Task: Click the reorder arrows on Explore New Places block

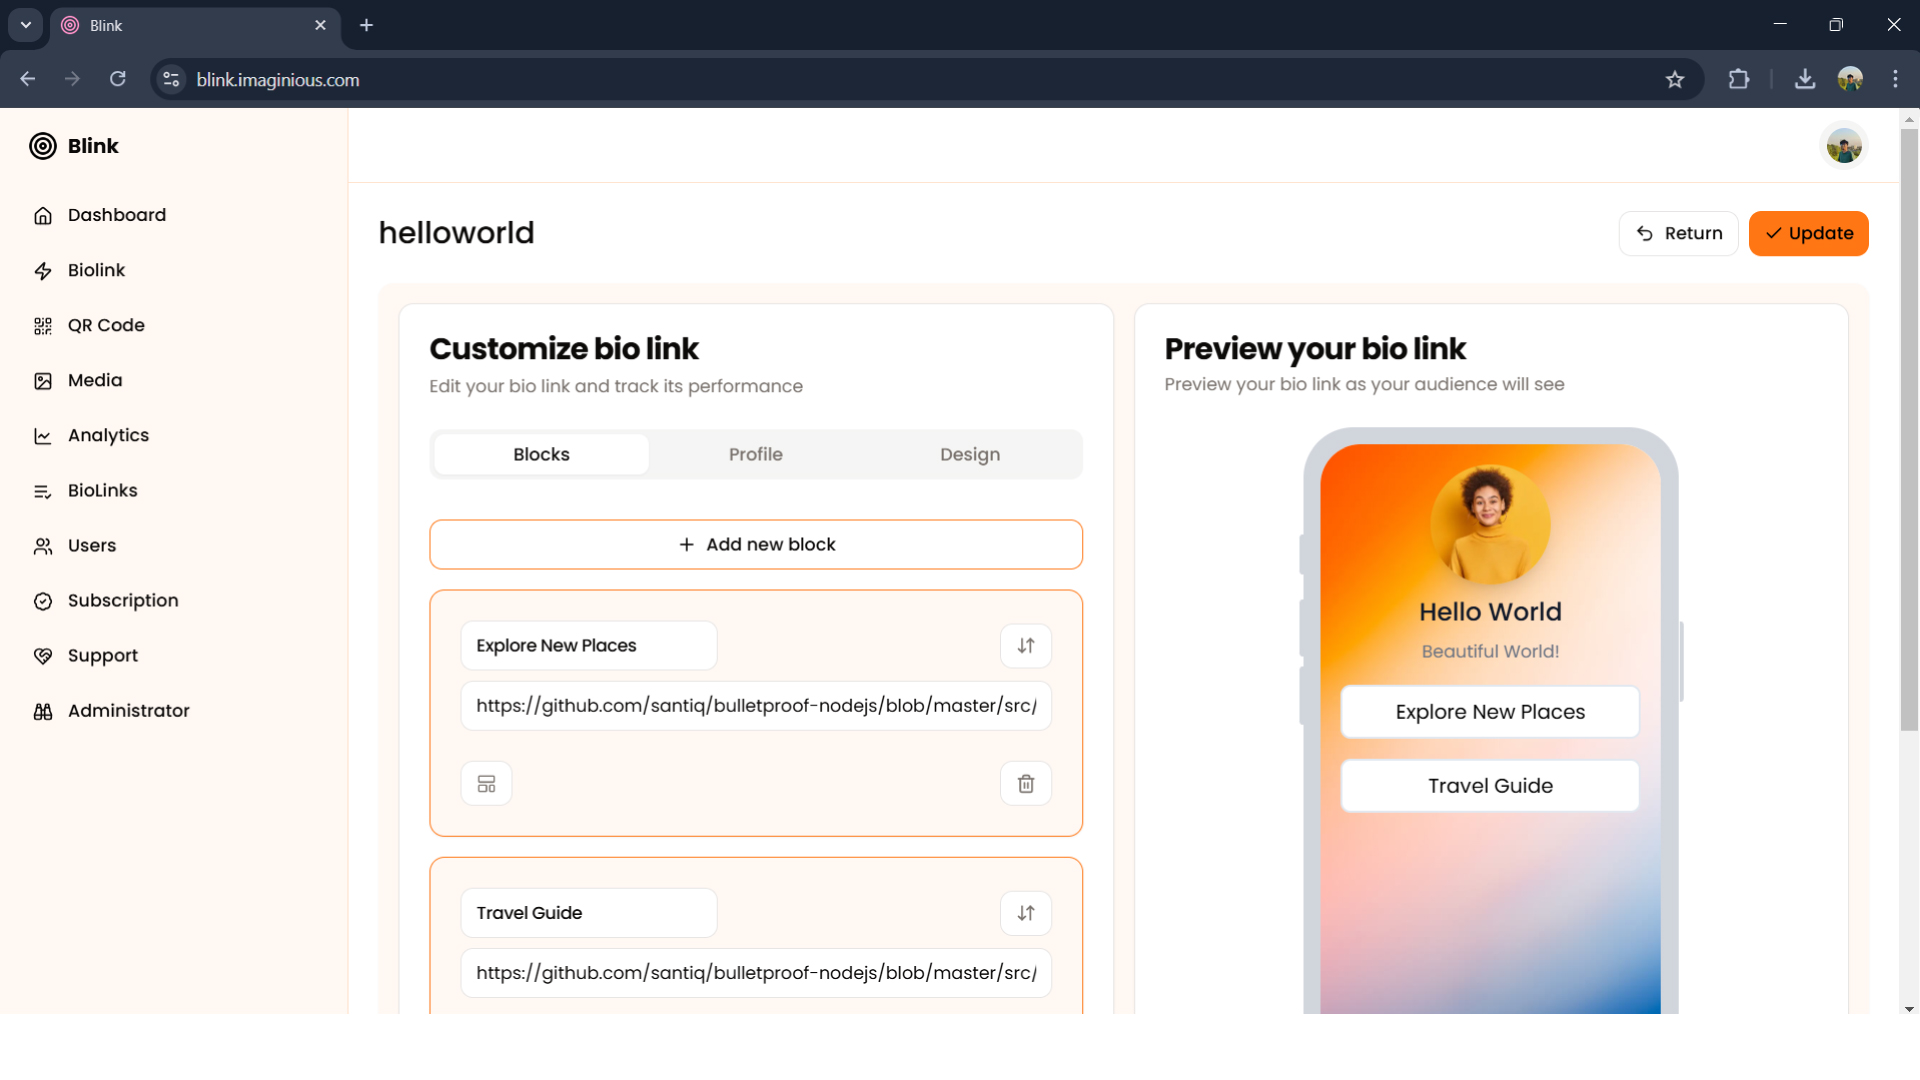Action: [1026, 645]
